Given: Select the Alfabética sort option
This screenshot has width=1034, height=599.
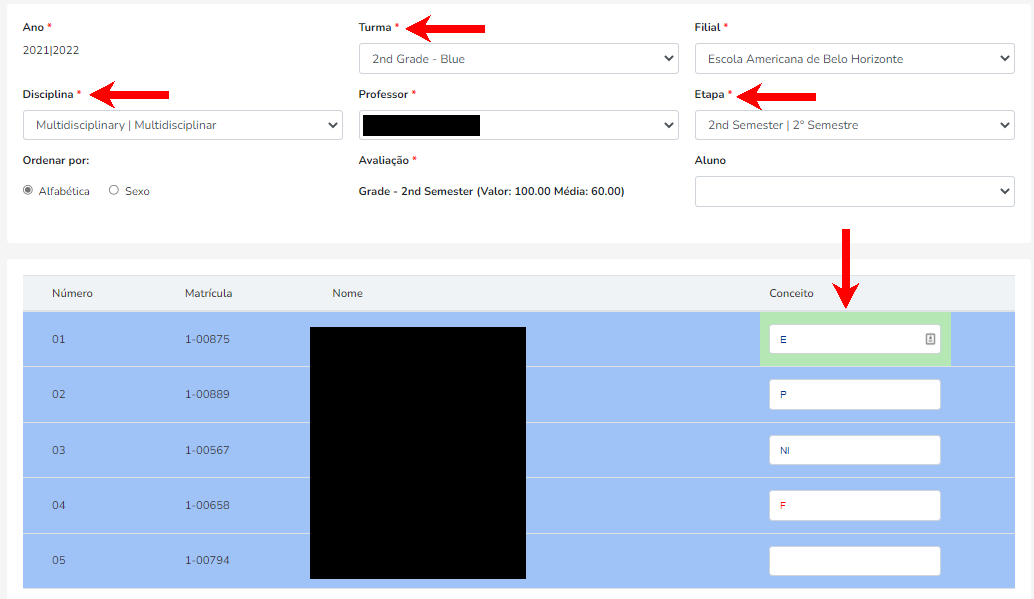Looking at the screenshot, I should coord(28,190).
